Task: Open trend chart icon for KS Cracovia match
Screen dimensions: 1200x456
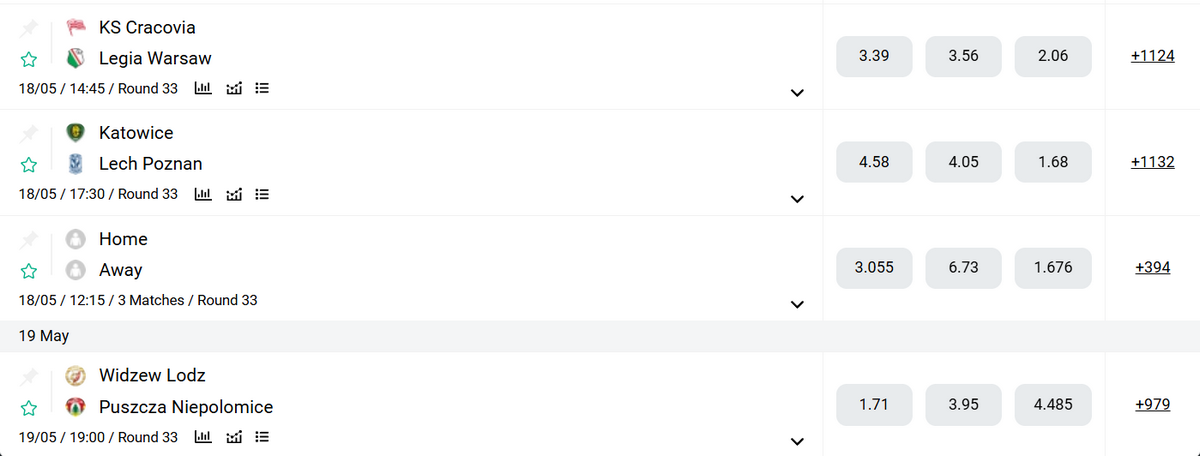Action: (x=235, y=88)
